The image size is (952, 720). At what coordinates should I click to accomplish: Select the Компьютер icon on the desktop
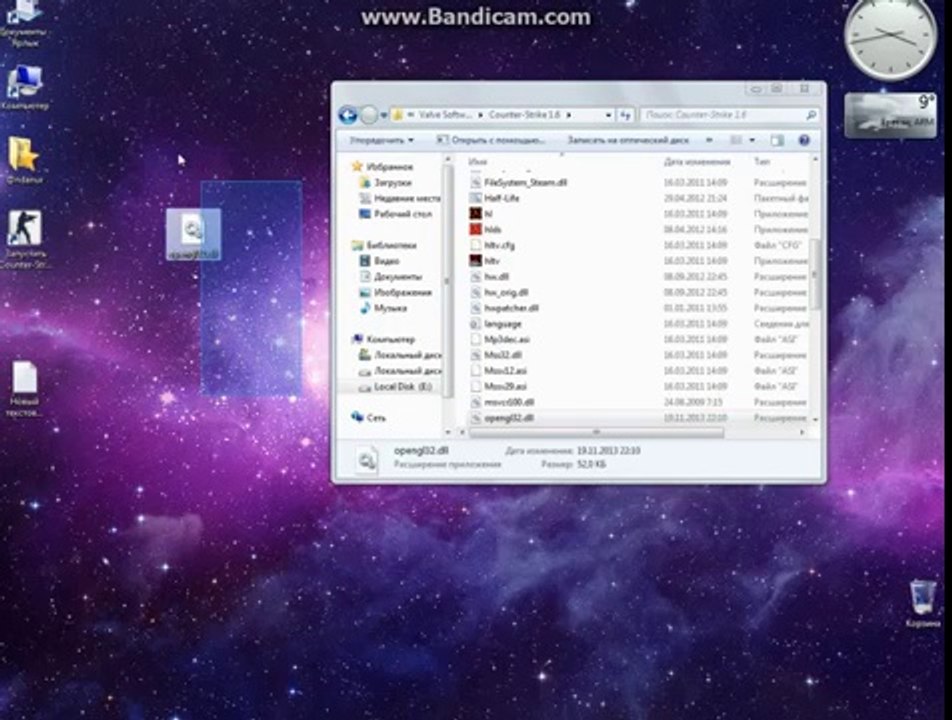pos(24,88)
